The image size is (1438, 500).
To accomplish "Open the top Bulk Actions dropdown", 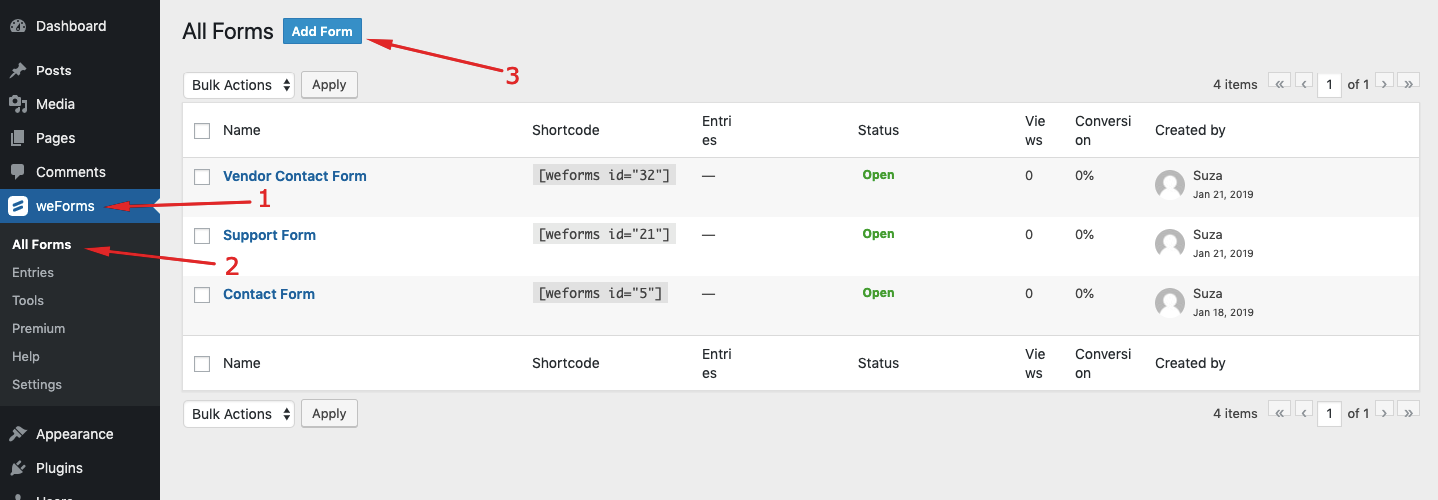I will pos(239,85).
